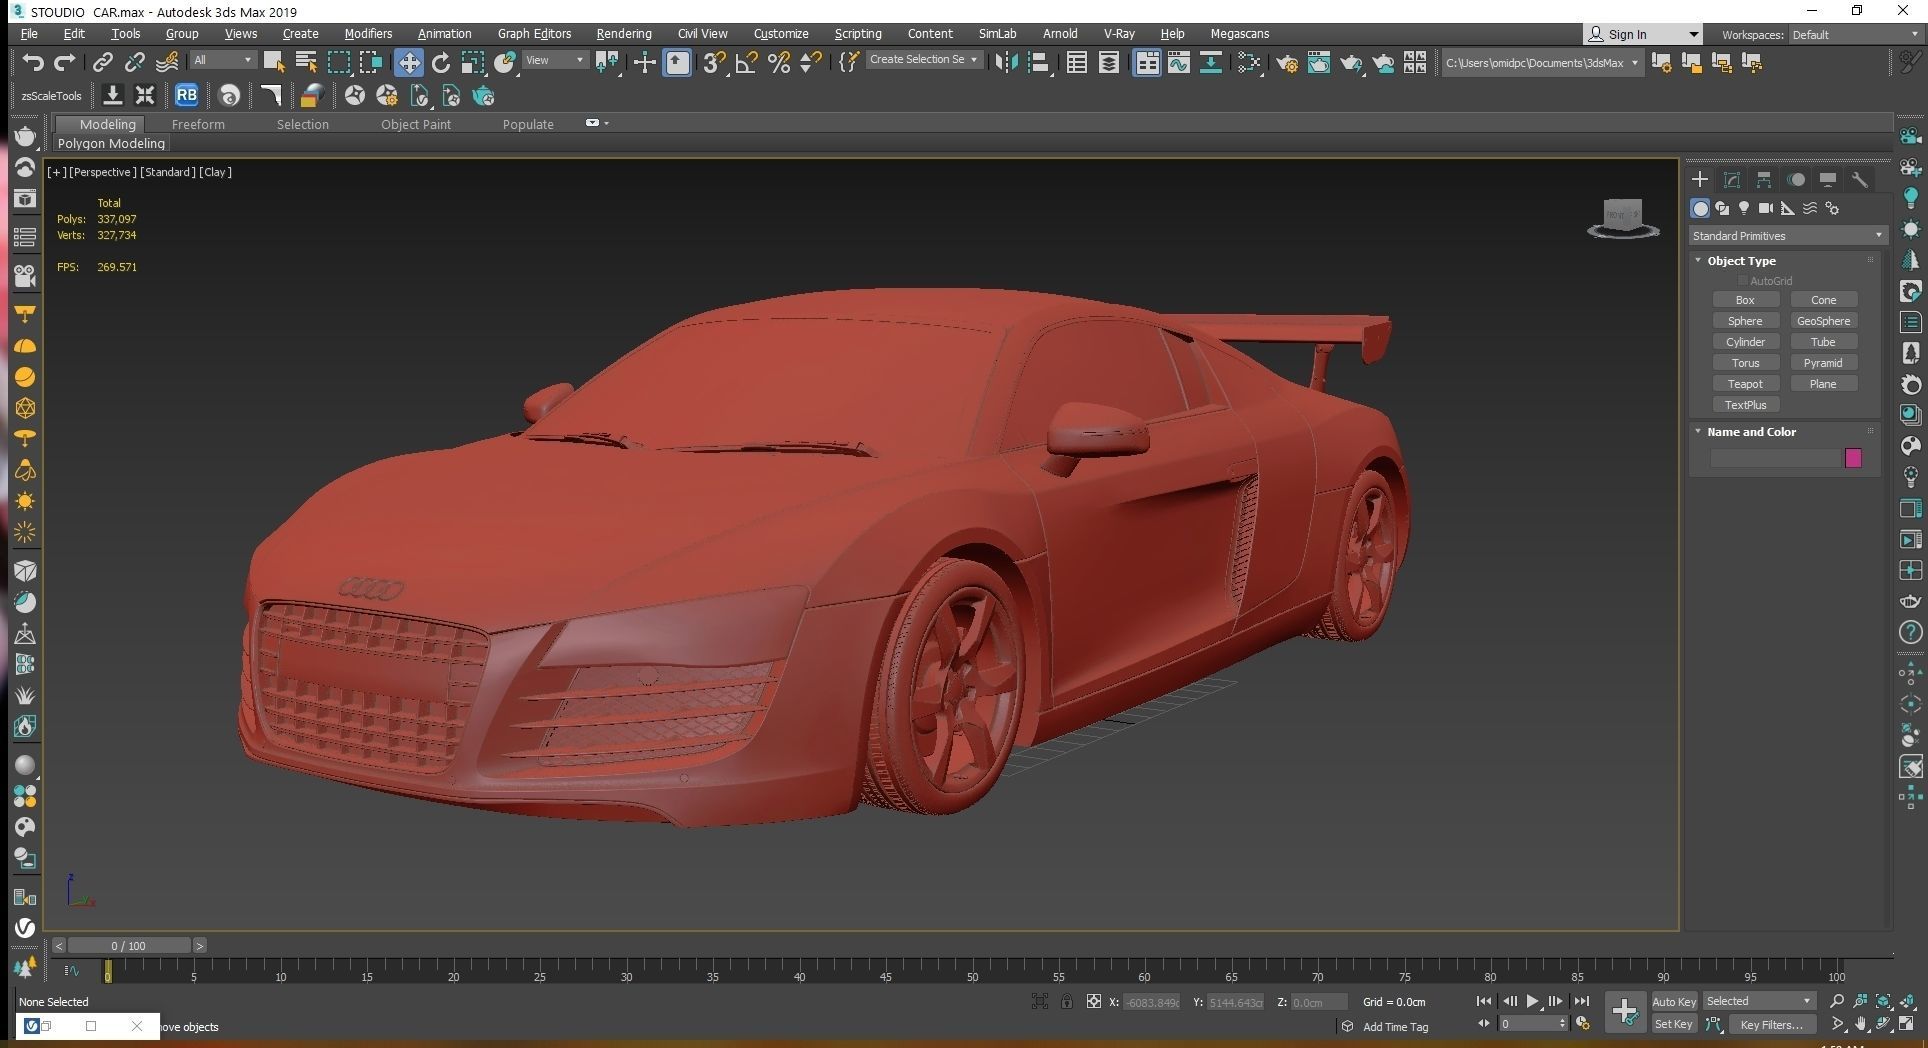Open Create Selection Set dropdown
1928x1048 pixels.
tap(923, 60)
